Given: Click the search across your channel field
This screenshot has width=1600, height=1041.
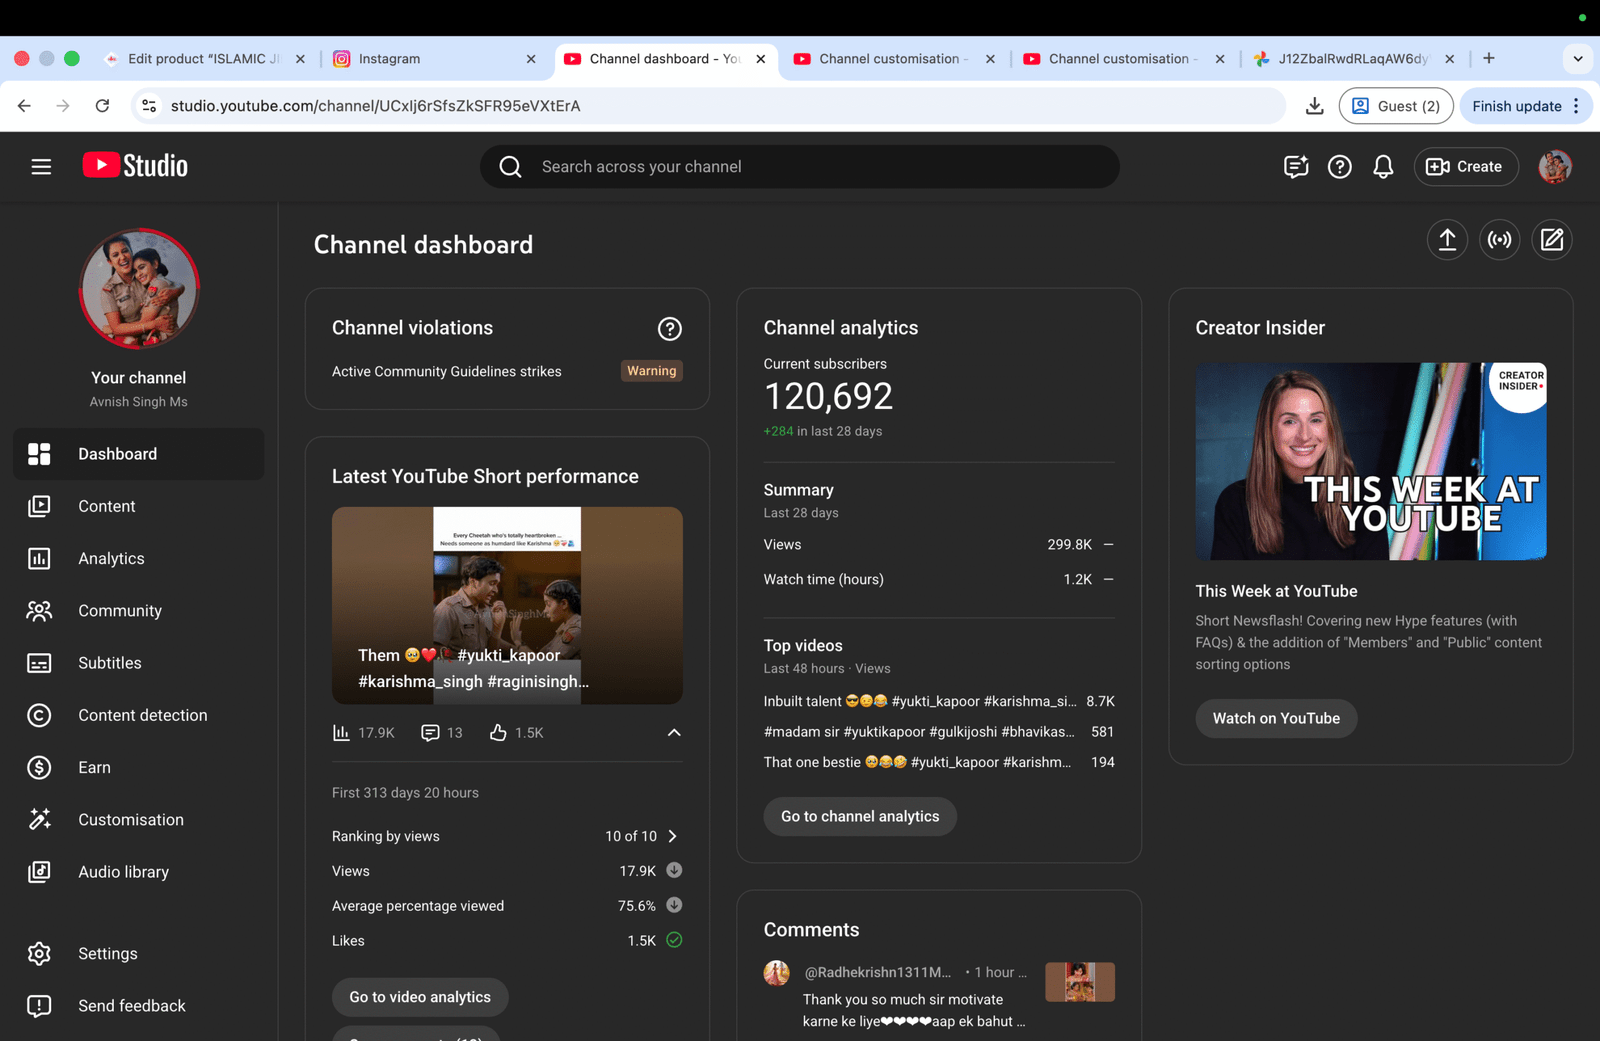Looking at the screenshot, I should (800, 167).
